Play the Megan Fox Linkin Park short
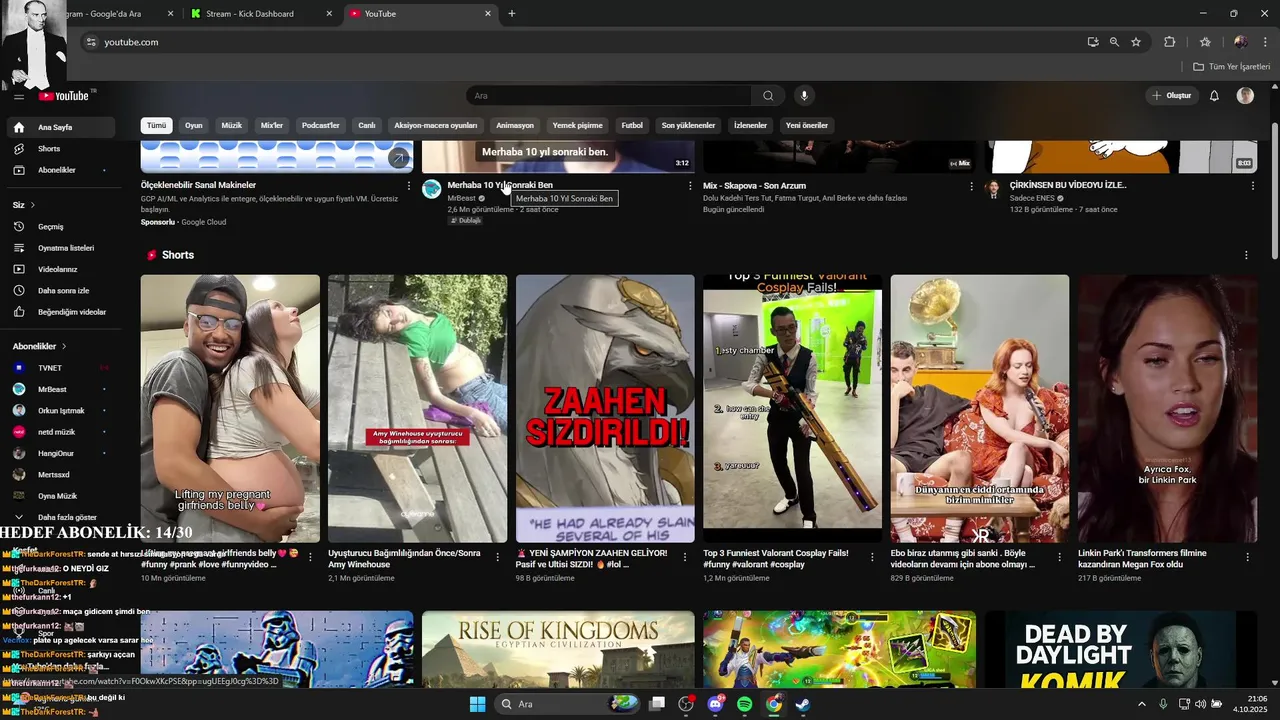 pyautogui.click(x=1167, y=408)
